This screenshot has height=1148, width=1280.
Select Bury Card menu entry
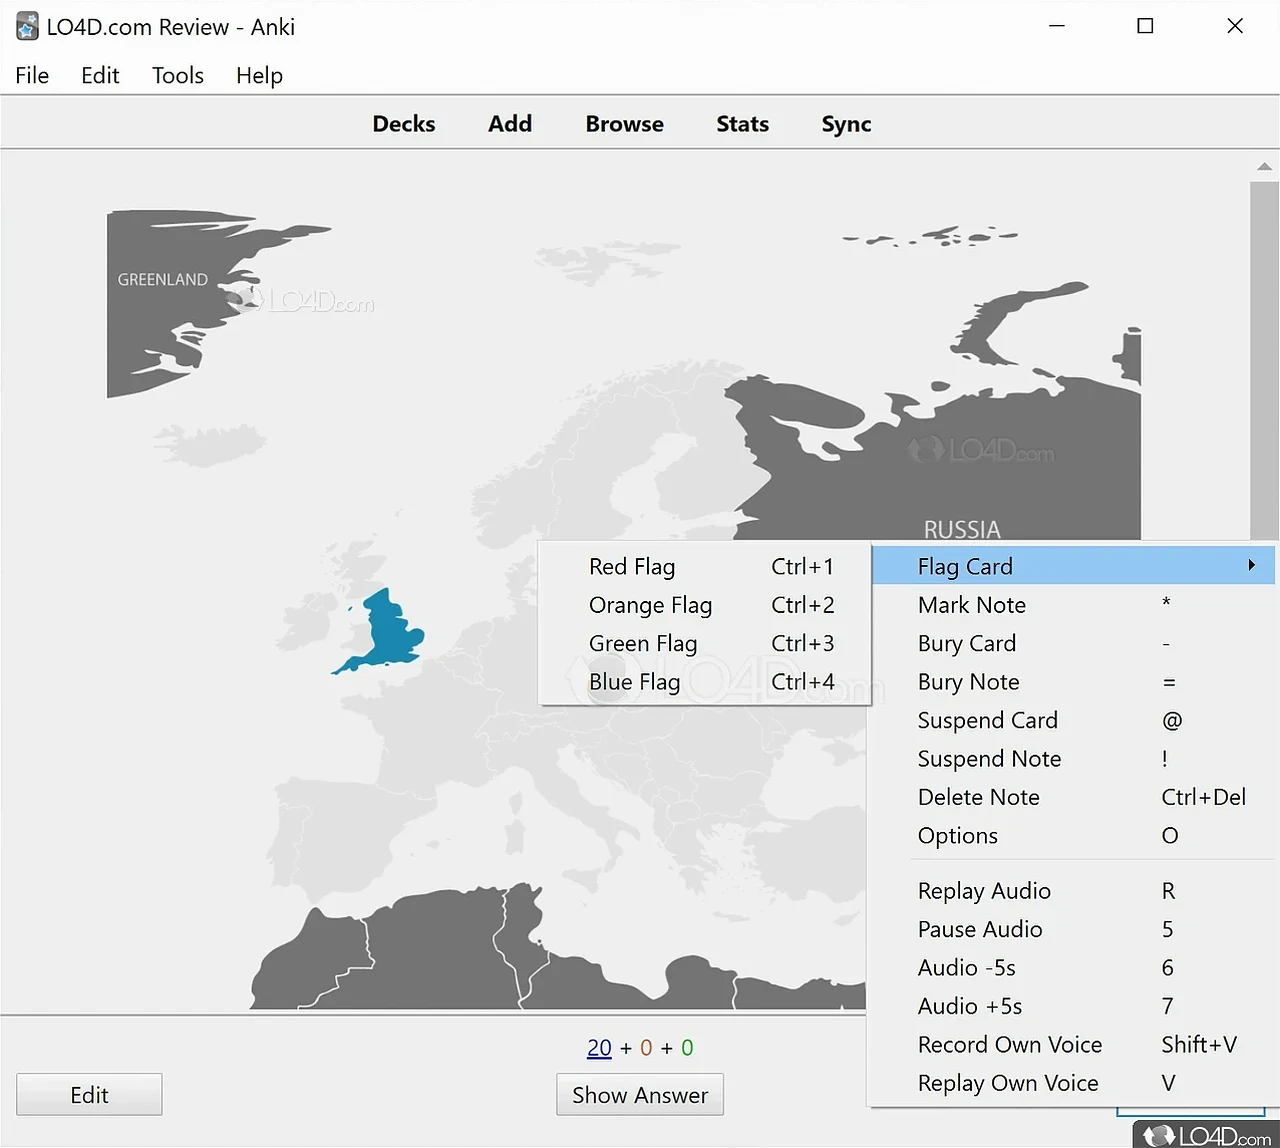[x=1074, y=644]
